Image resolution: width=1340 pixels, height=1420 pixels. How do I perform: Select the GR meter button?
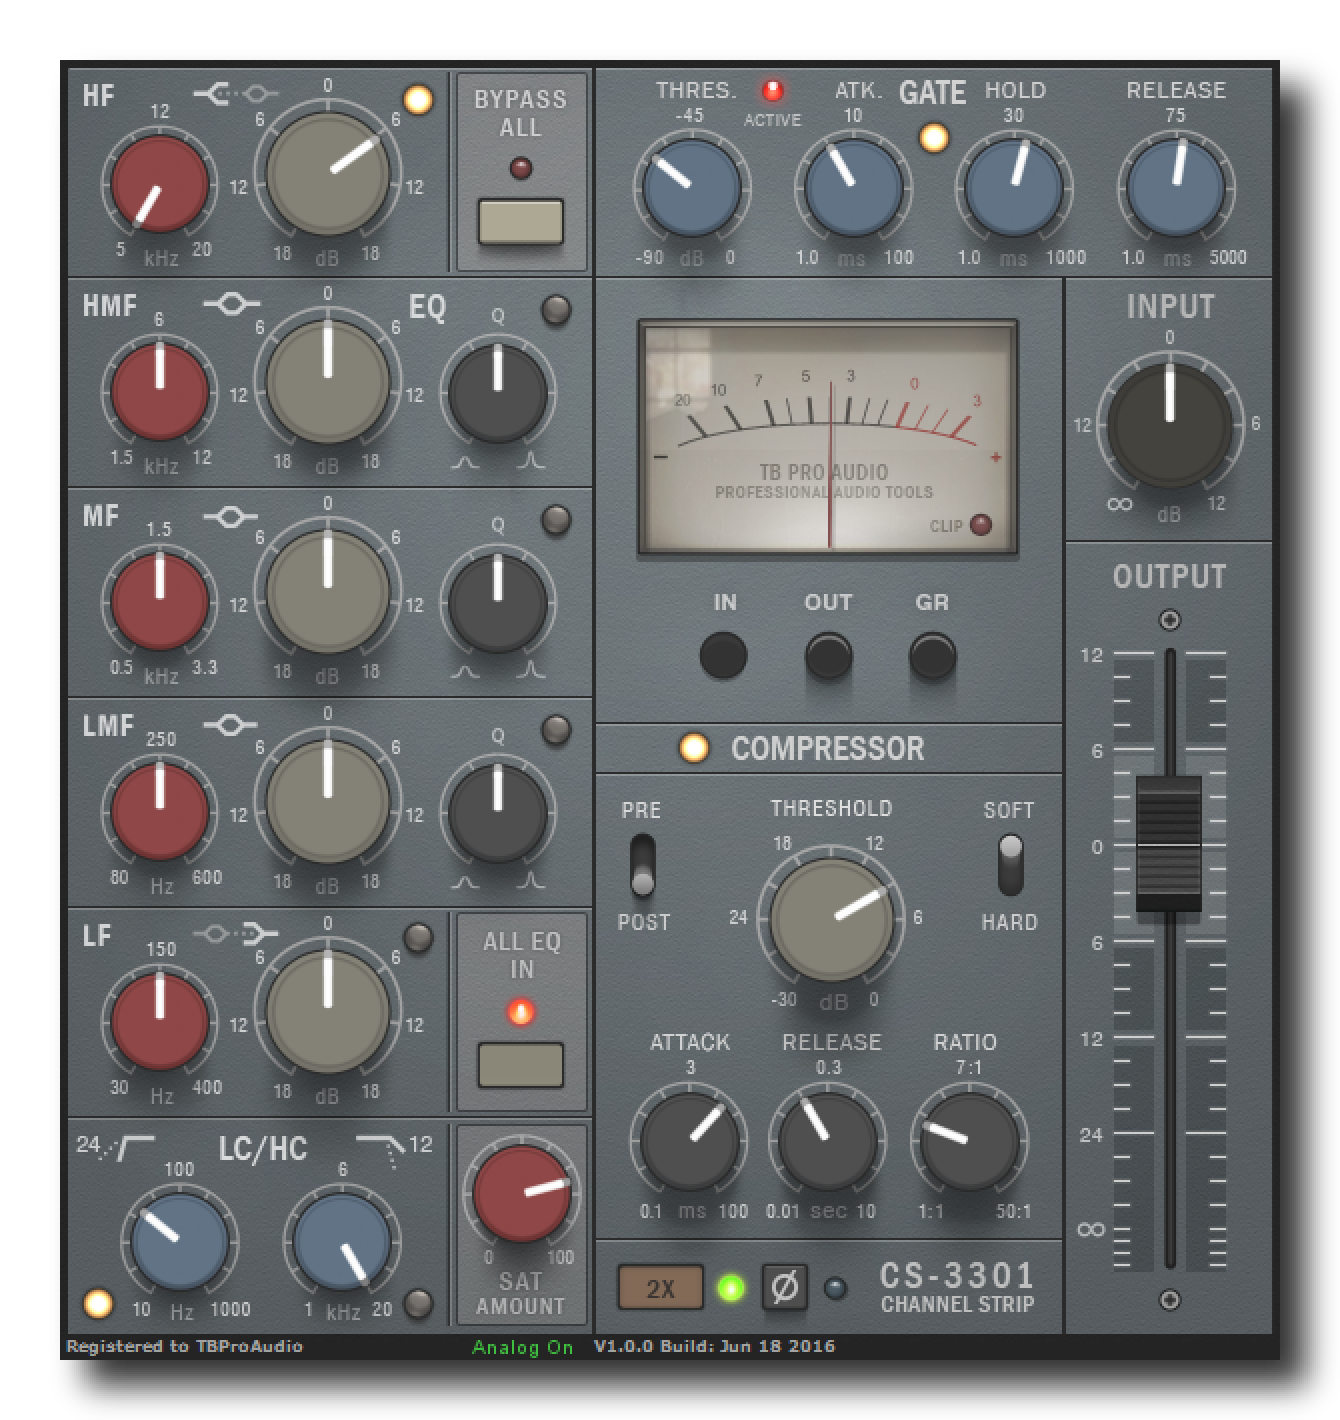coord(932,656)
